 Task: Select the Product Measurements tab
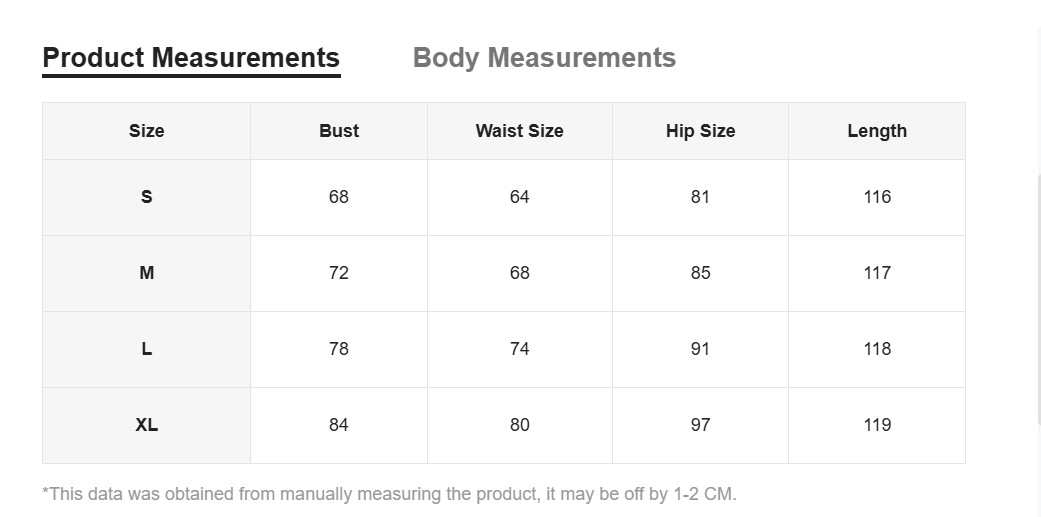pos(191,58)
